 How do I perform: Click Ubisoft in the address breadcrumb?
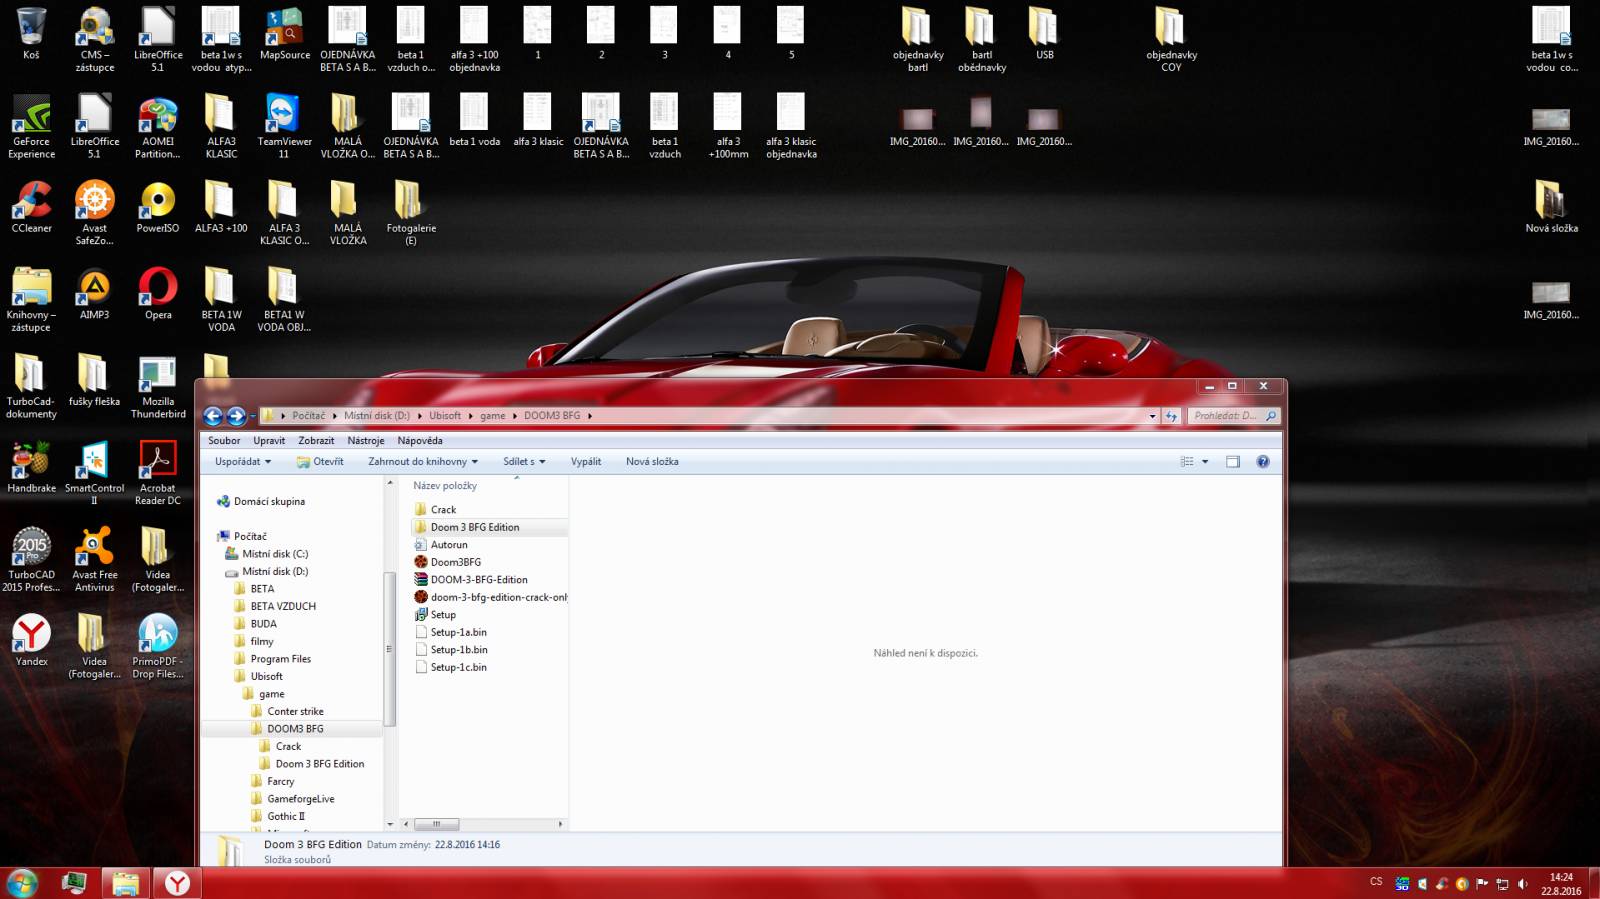pos(445,416)
